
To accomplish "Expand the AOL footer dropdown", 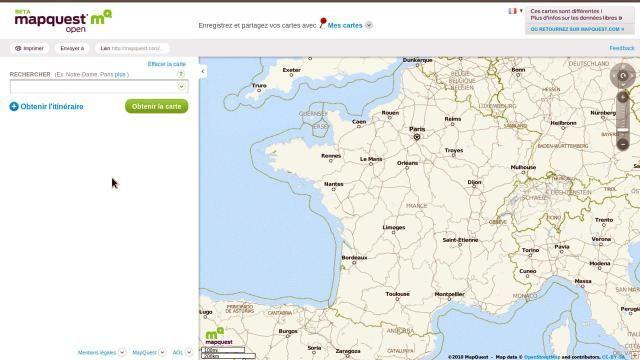I will click(189, 352).
